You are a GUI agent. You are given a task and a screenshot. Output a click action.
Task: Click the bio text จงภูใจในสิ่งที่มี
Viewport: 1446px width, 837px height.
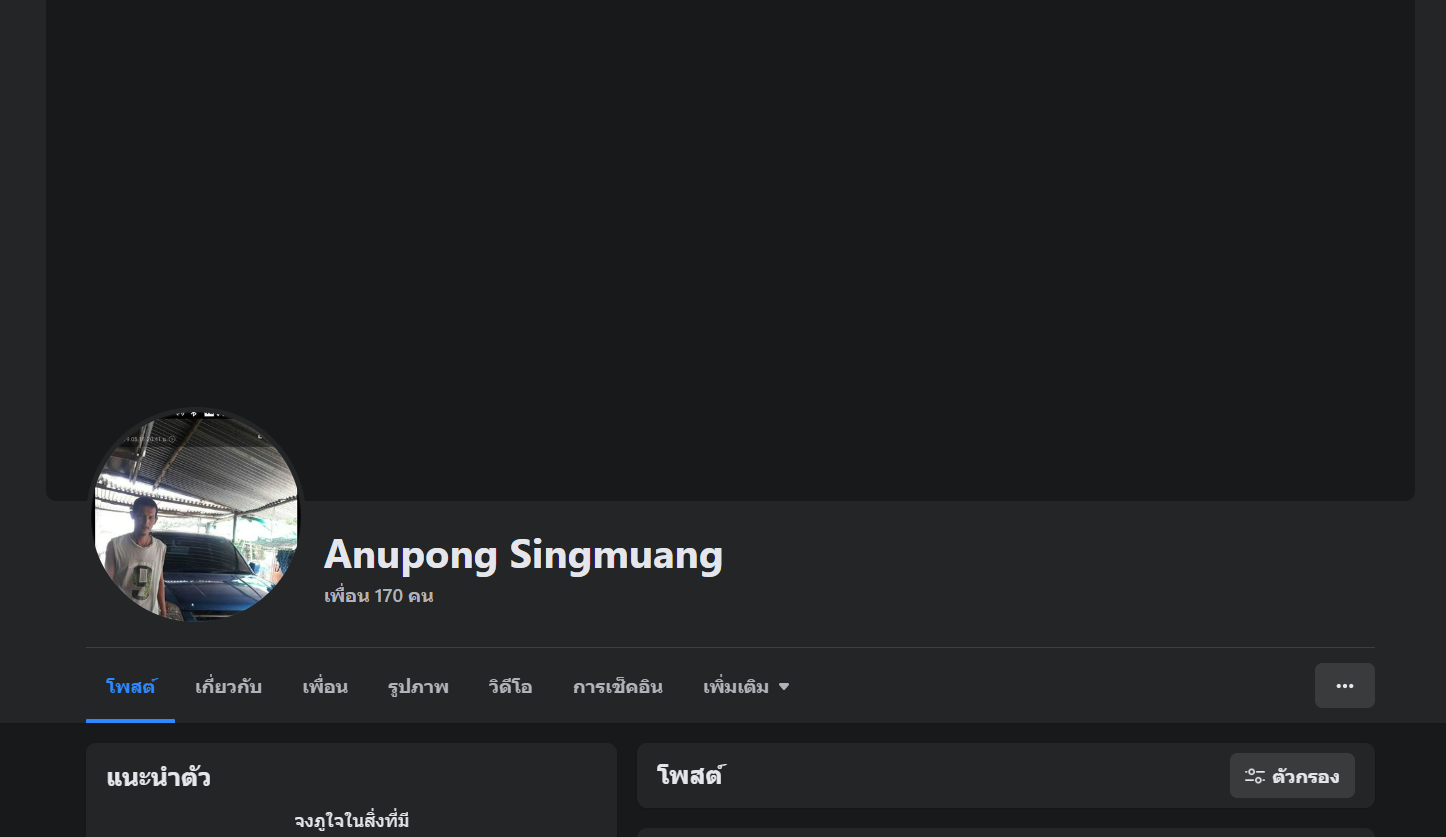click(351, 821)
